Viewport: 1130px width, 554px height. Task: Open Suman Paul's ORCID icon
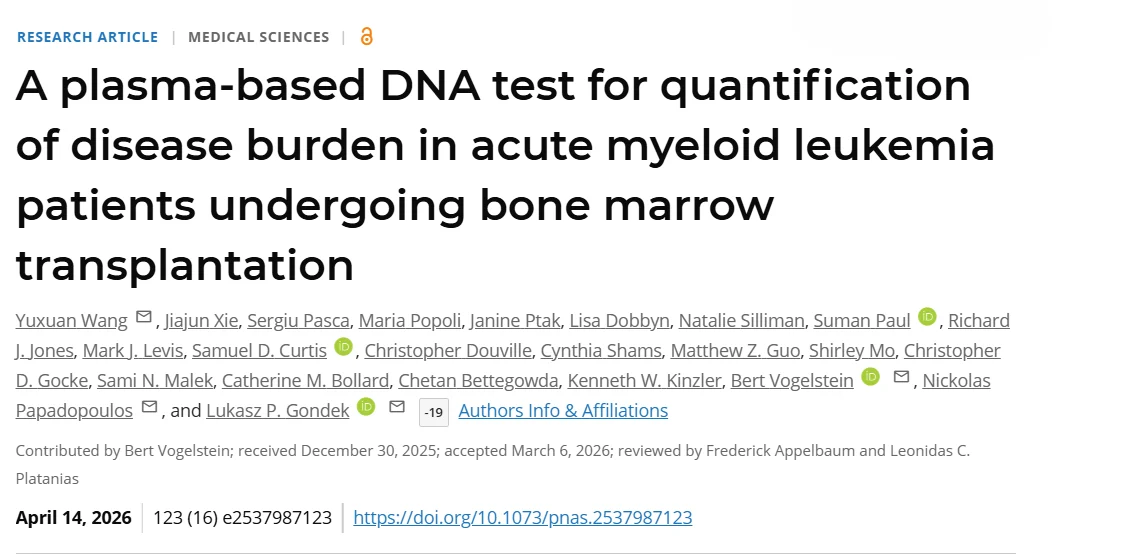[x=928, y=318]
